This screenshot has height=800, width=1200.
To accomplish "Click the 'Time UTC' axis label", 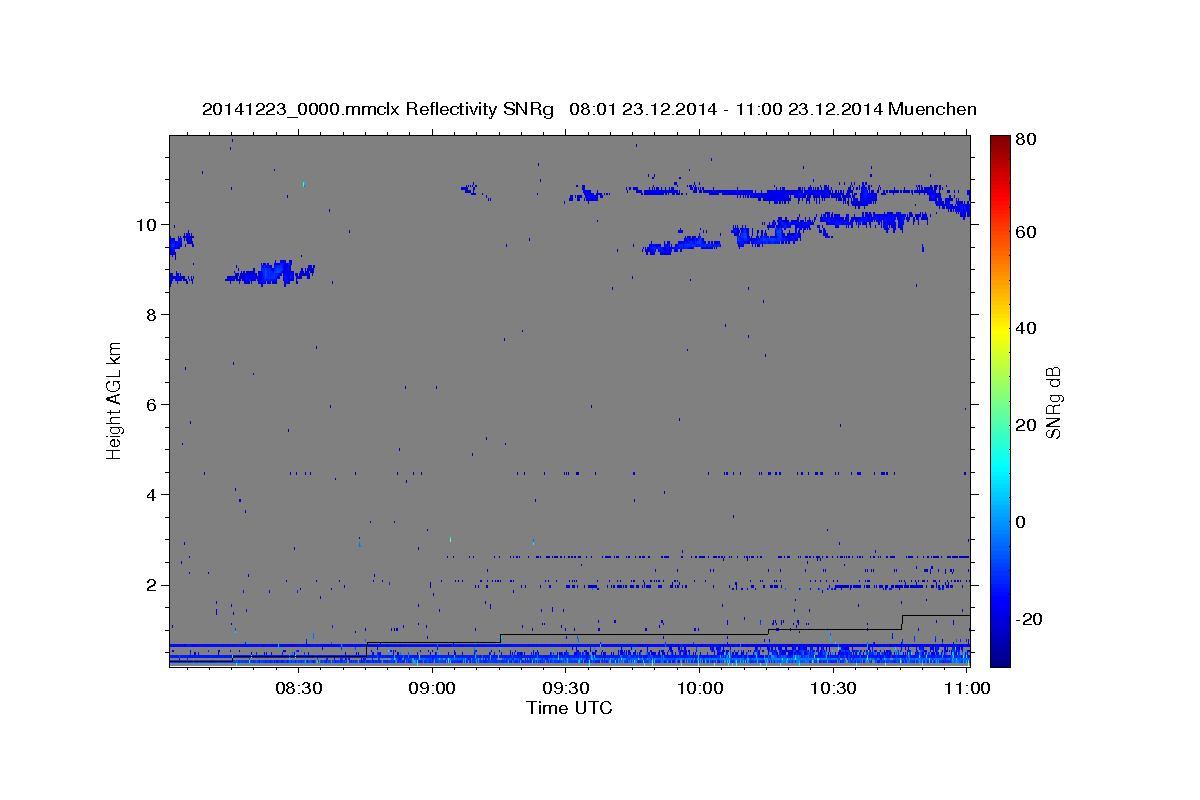I will click(569, 708).
